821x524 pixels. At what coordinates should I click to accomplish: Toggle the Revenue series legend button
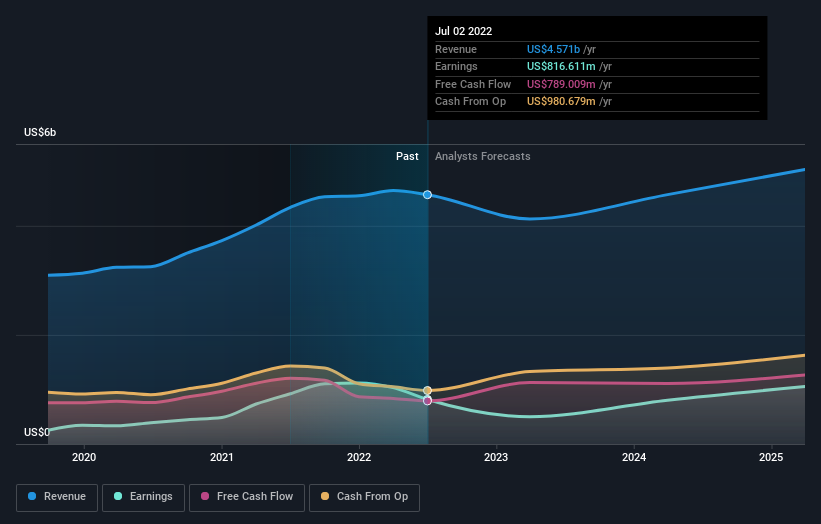click(x=57, y=497)
